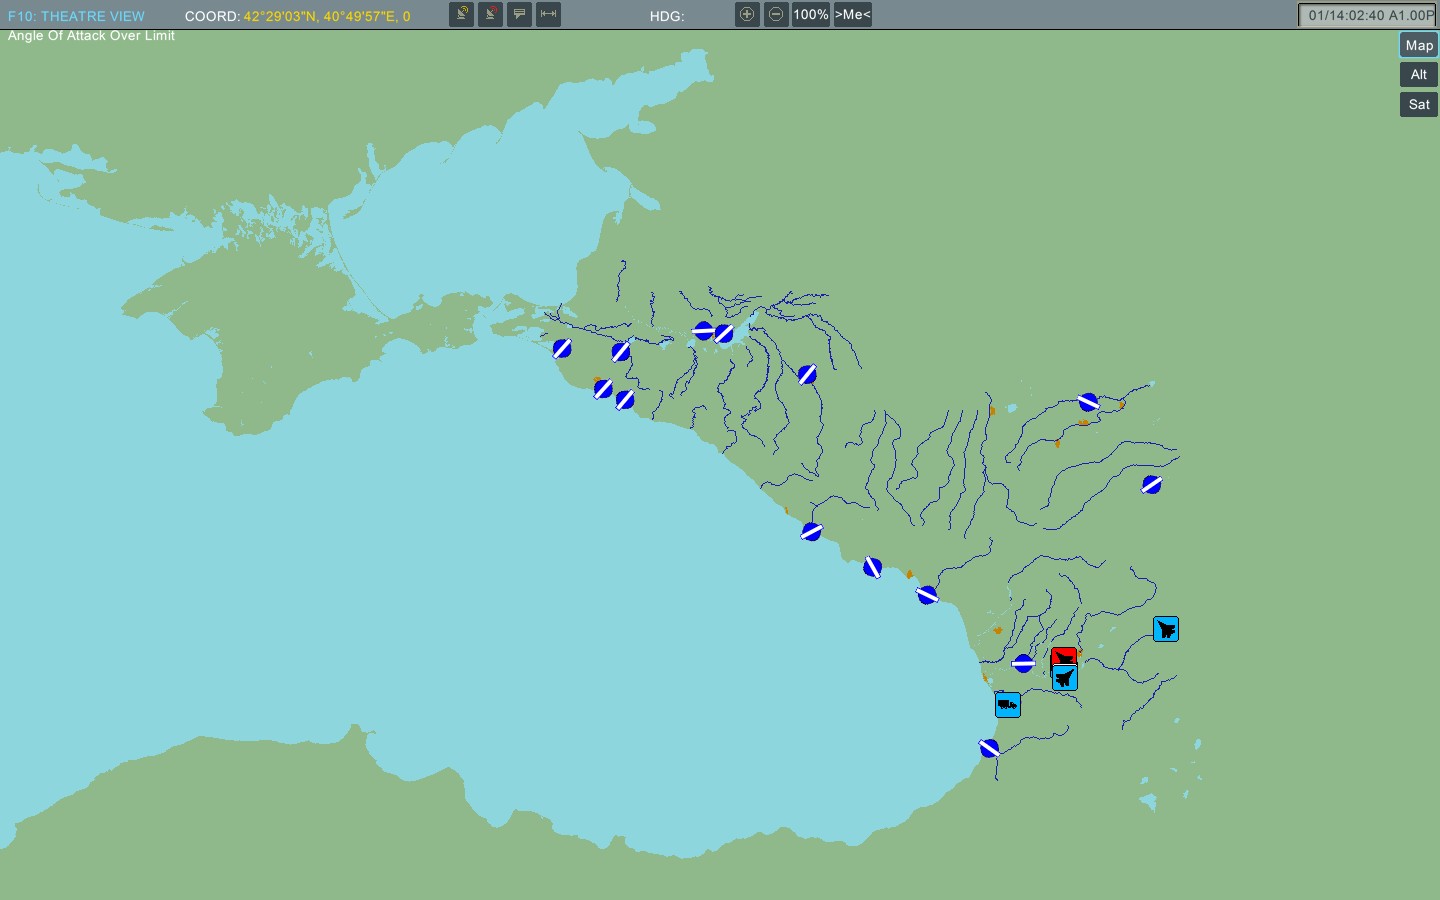Select the airfield roundel near the river delta
The width and height of the screenshot is (1440, 900).
712,333
